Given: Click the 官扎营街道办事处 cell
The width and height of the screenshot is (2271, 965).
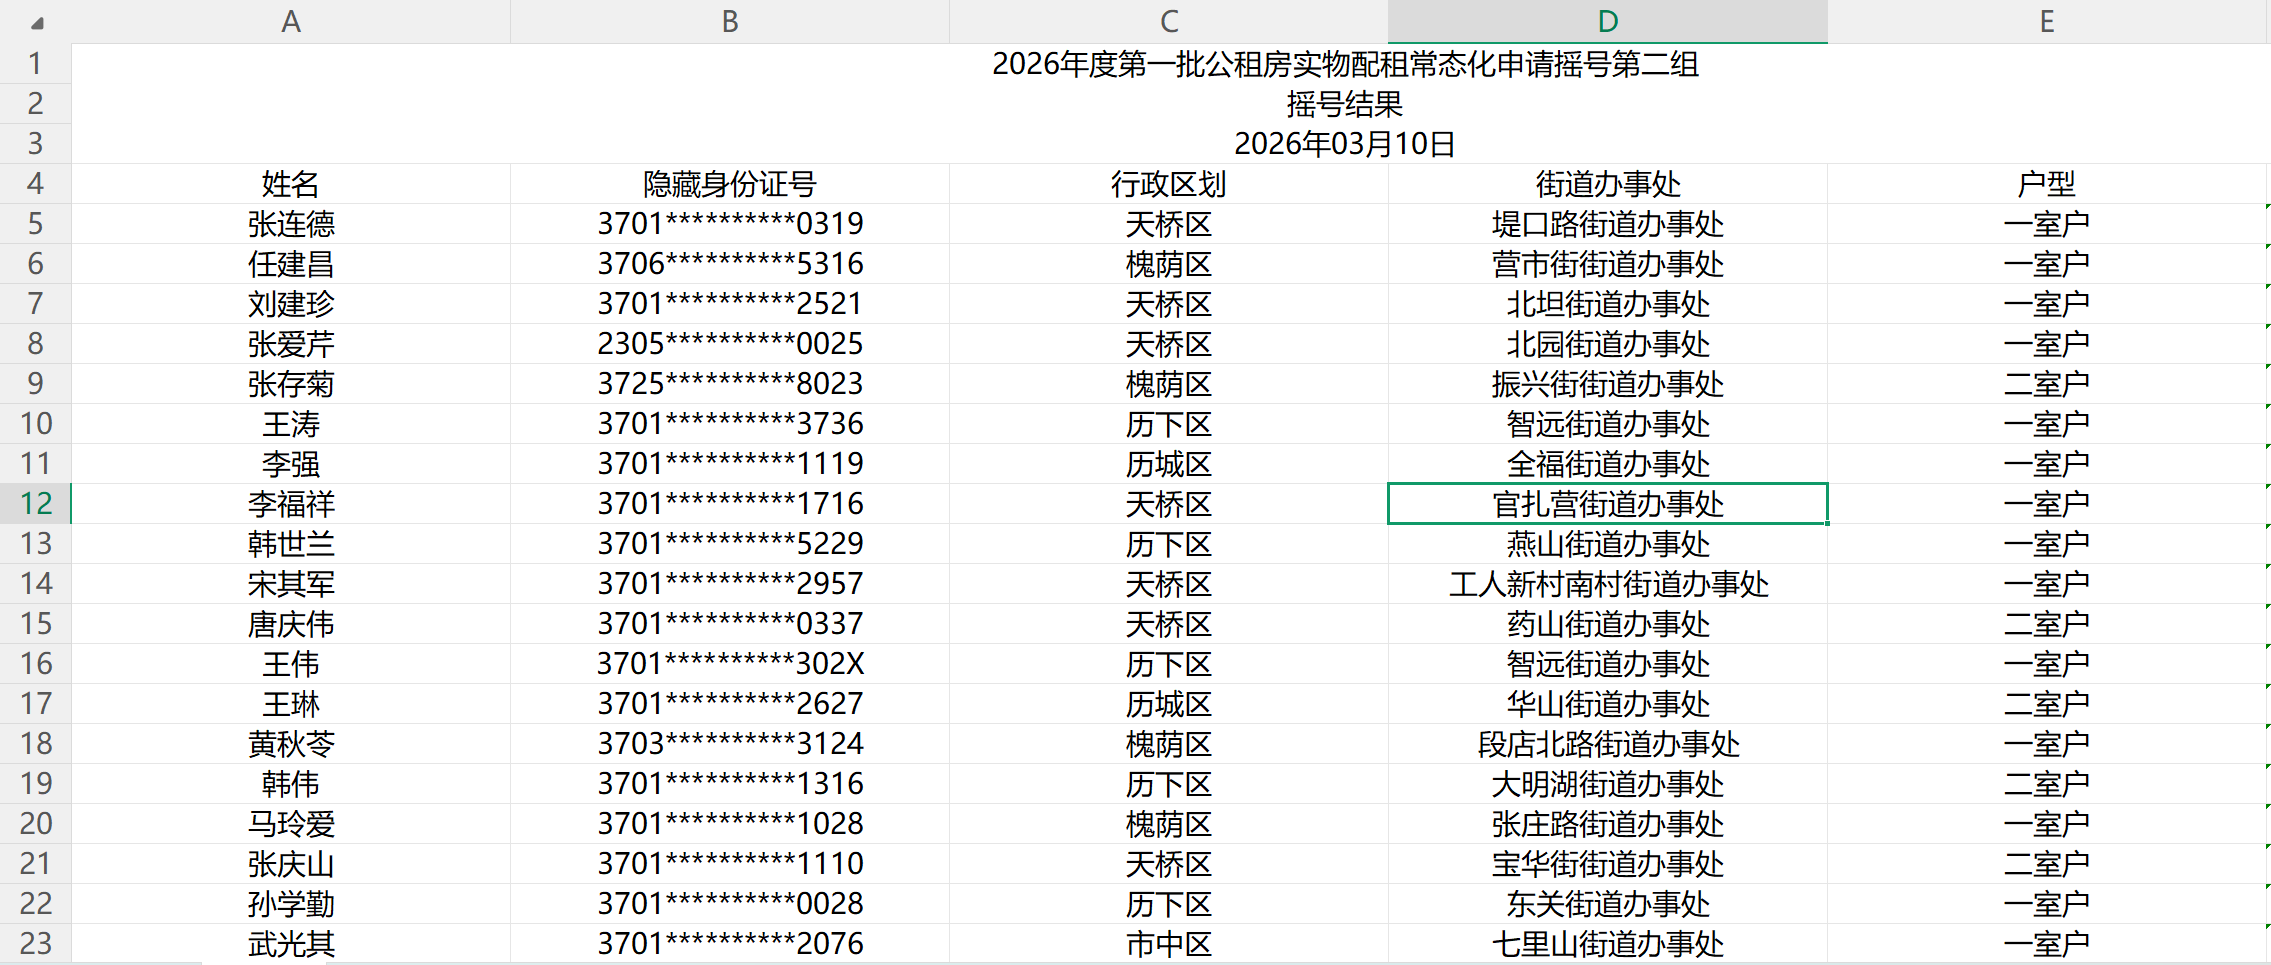Looking at the screenshot, I should [x=1607, y=504].
